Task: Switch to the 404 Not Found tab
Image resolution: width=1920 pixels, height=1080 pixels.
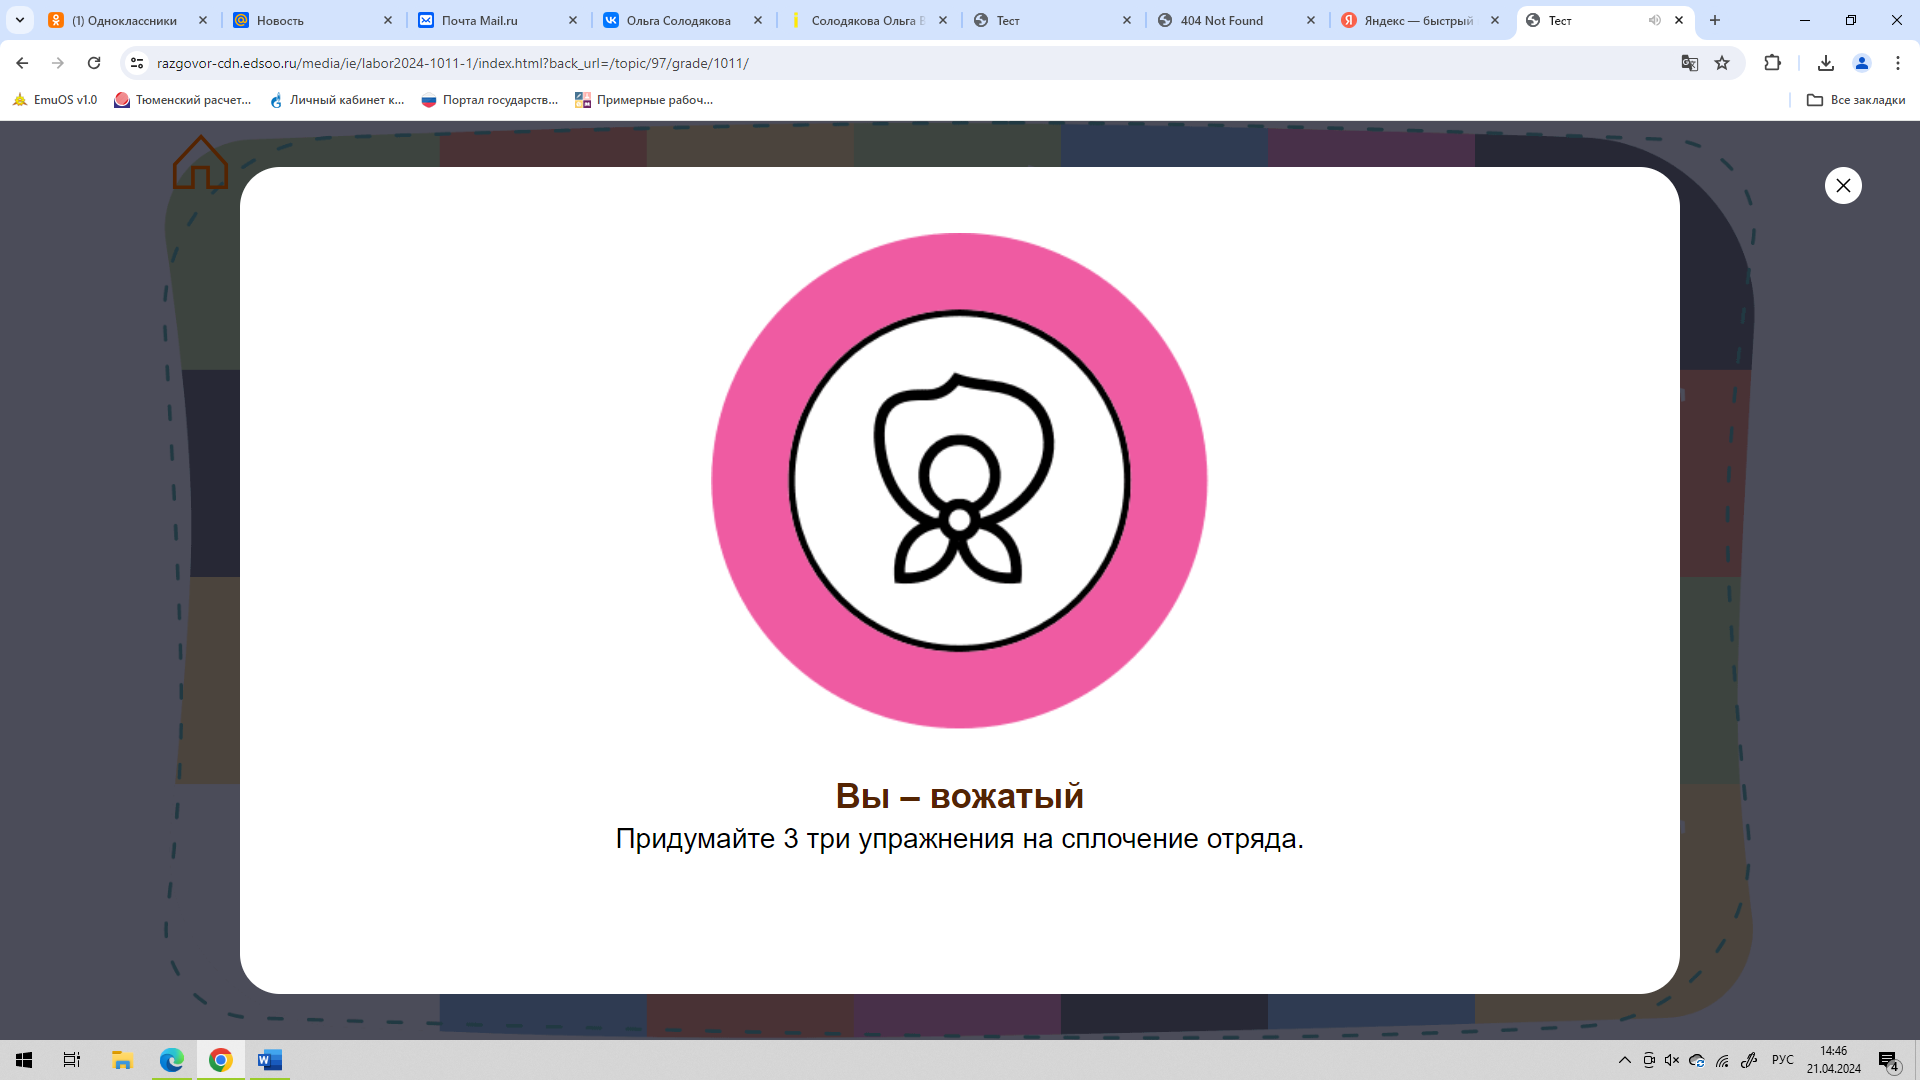Action: pyautogui.click(x=1221, y=20)
